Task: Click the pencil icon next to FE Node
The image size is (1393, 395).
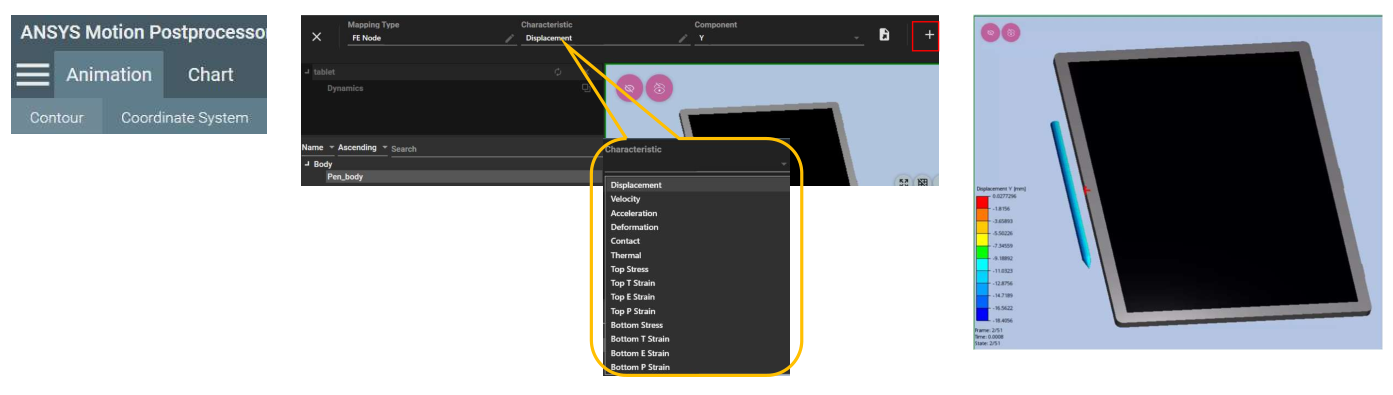Action: click(510, 38)
